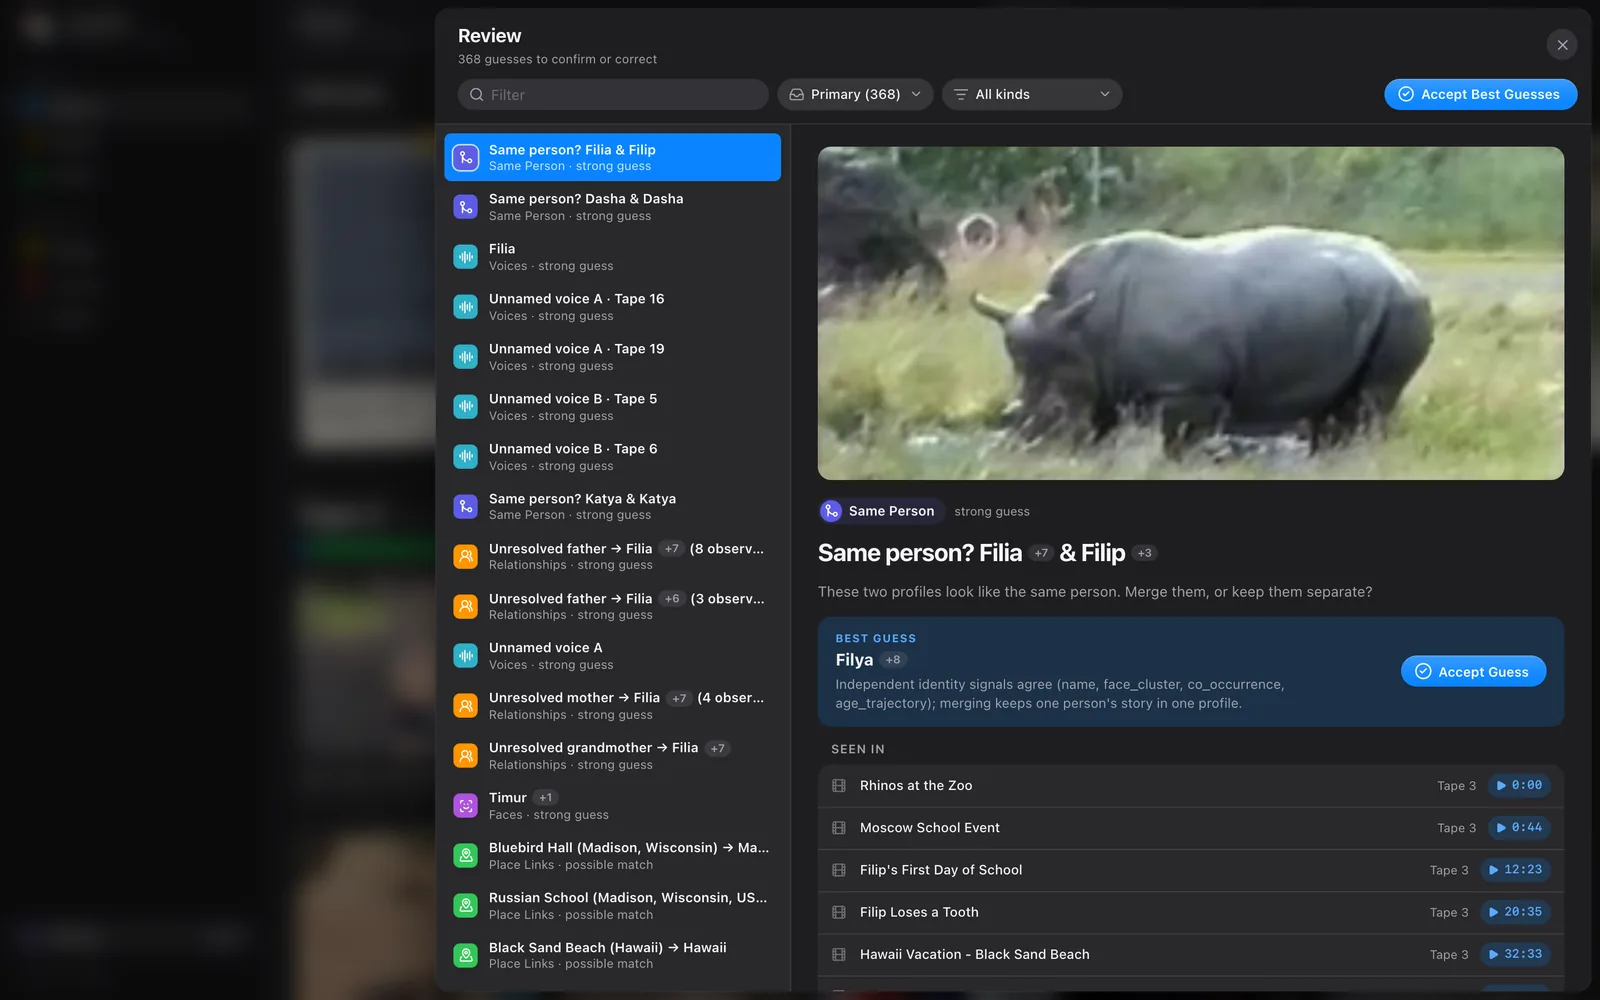Click Same person? Dasha & Dasha merge icon

[x=466, y=207]
